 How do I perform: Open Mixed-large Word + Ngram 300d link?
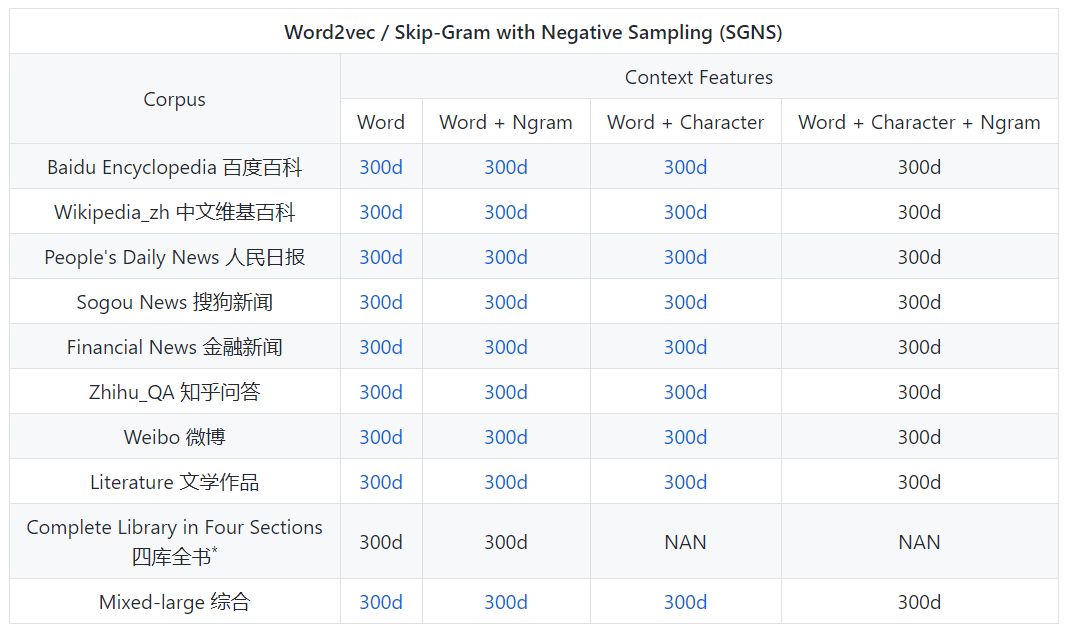(506, 602)
